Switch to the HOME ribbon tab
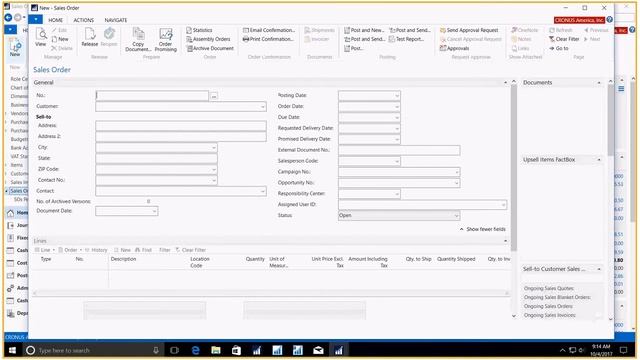640x360 pixels. point(56,20)
